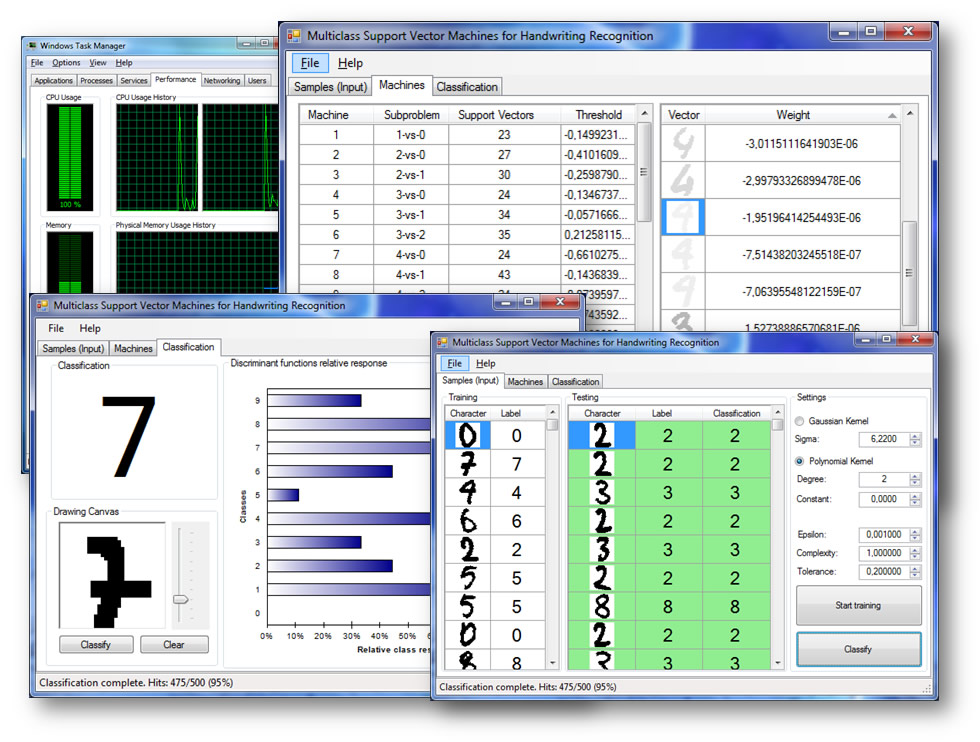Adjust the Tolerance spinner arrows

(x=915, y=572)
